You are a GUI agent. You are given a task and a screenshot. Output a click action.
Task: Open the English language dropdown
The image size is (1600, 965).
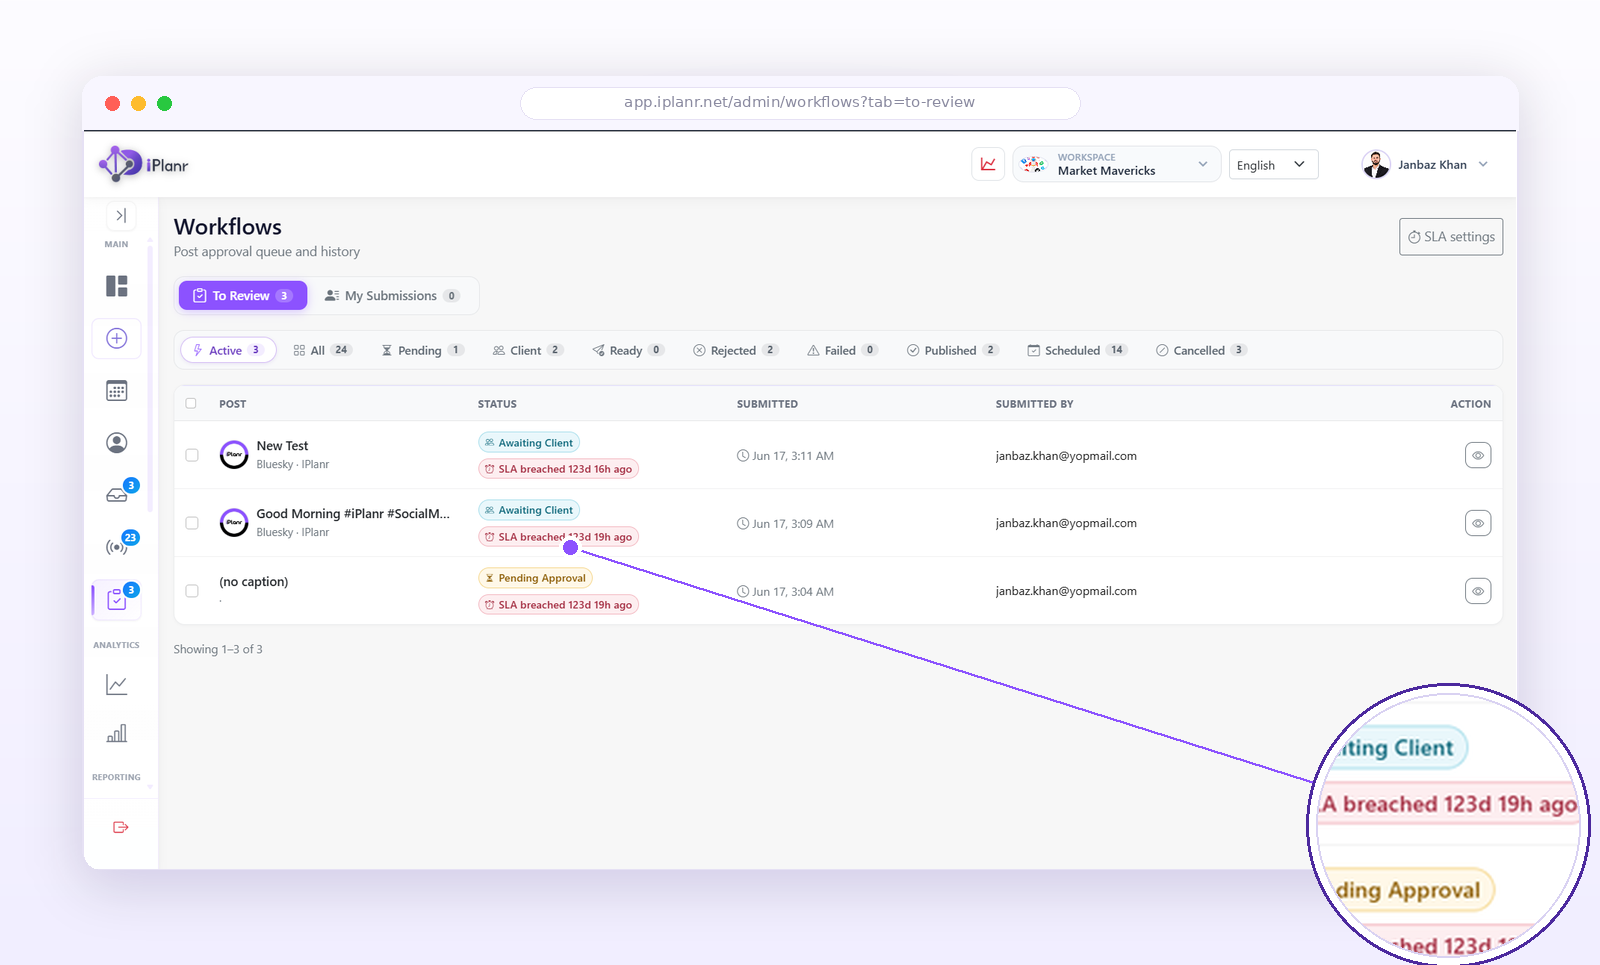1273,165
